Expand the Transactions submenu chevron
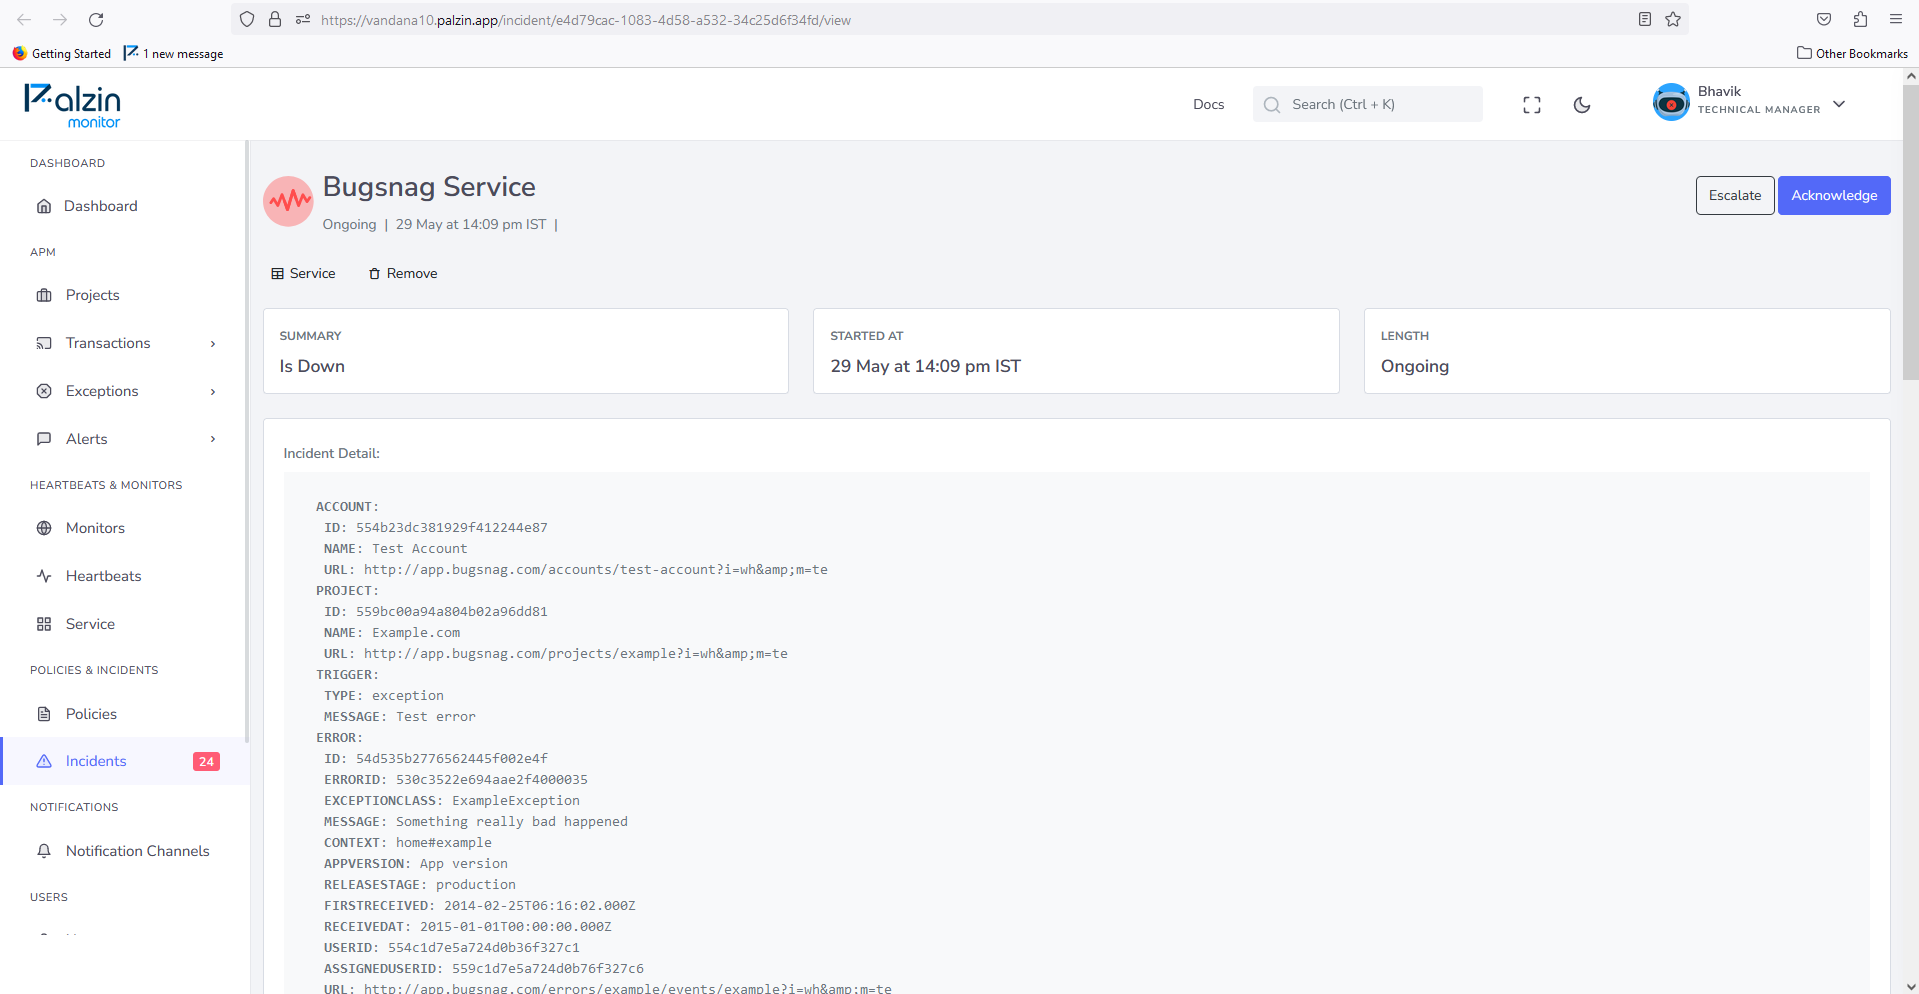Image resolution: width=1919 pixels, height=994 pixels. (x=213, y=344)
